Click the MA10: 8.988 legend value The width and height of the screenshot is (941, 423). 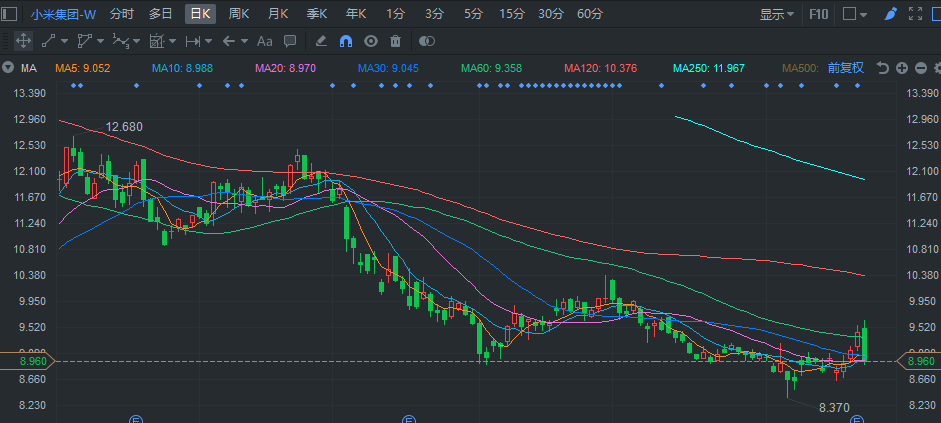pos(182,68)
